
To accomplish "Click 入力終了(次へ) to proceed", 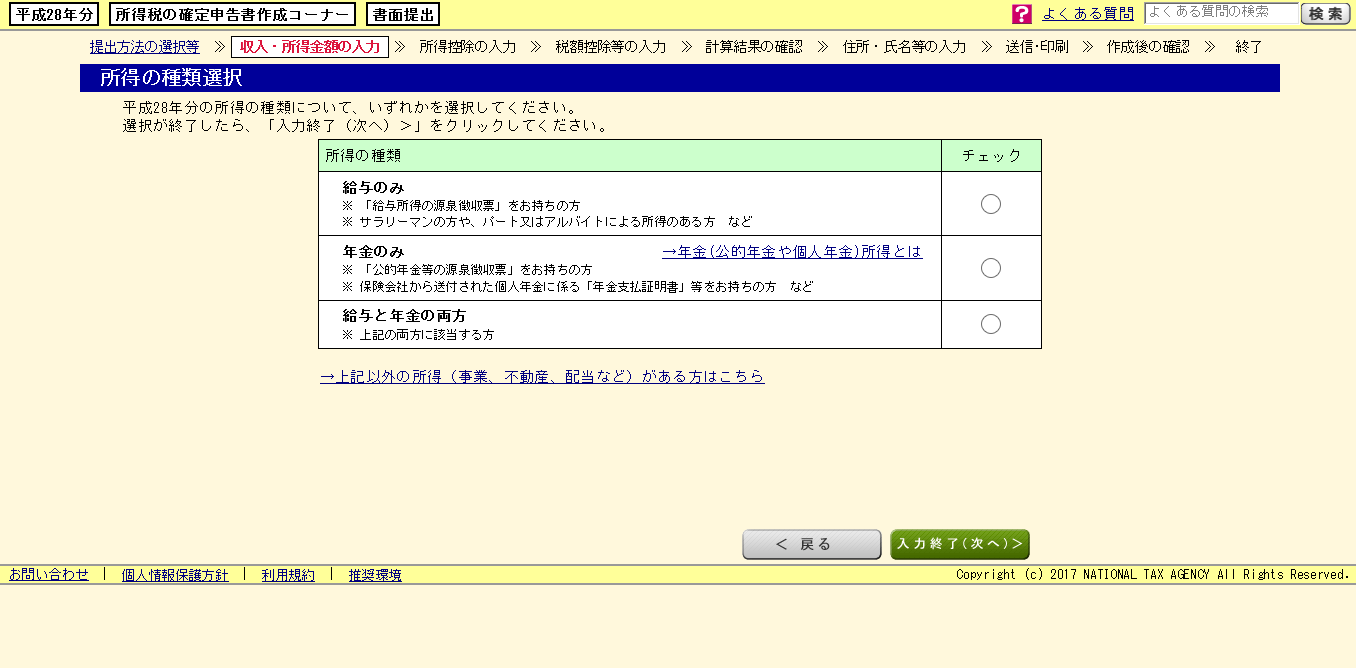I will (x=959, y=544).
